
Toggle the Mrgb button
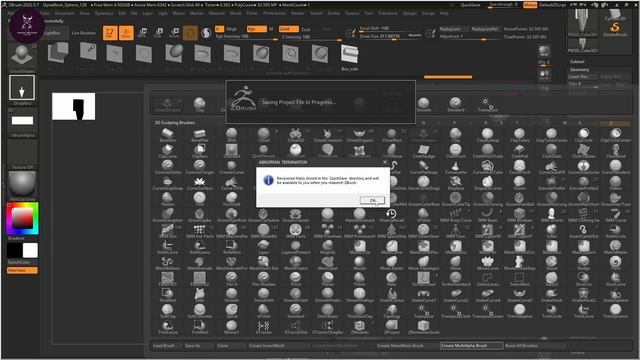pos(231,29)
